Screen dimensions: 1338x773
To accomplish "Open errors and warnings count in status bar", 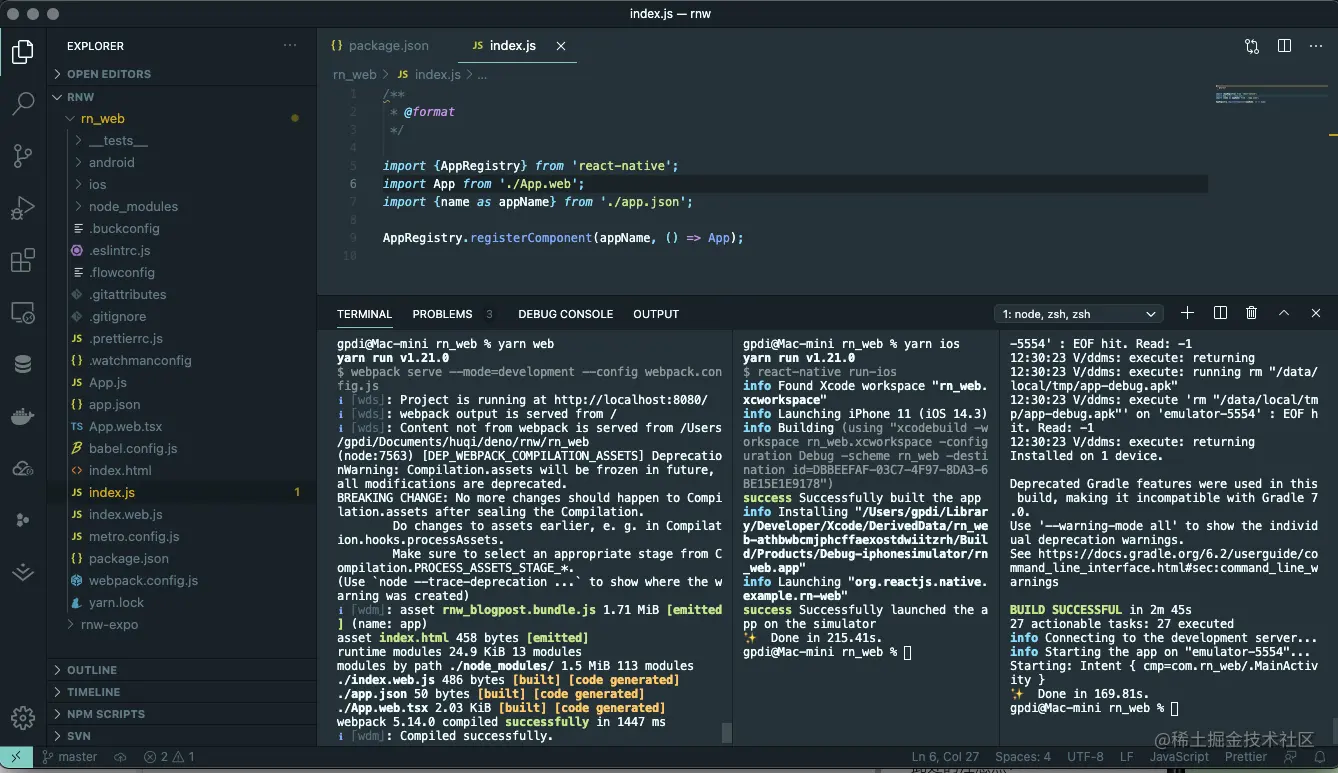I will pos(169,757).
